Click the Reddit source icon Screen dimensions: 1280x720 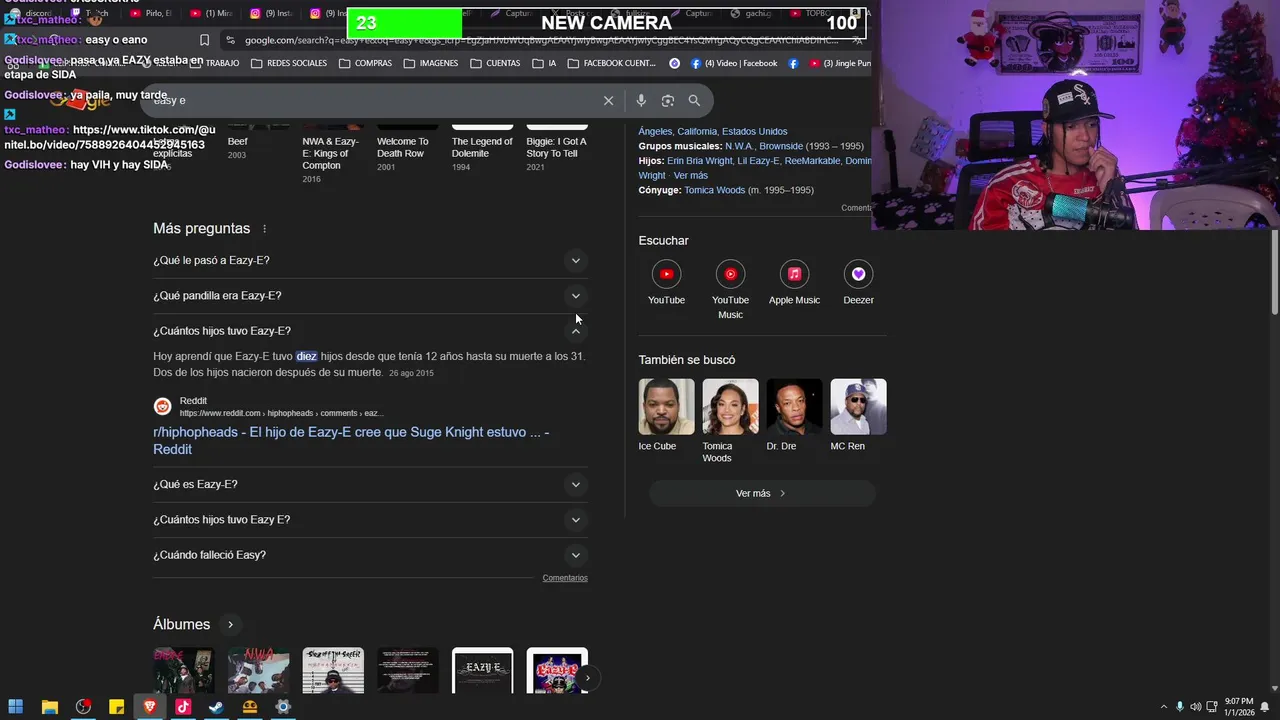(162, 406)
